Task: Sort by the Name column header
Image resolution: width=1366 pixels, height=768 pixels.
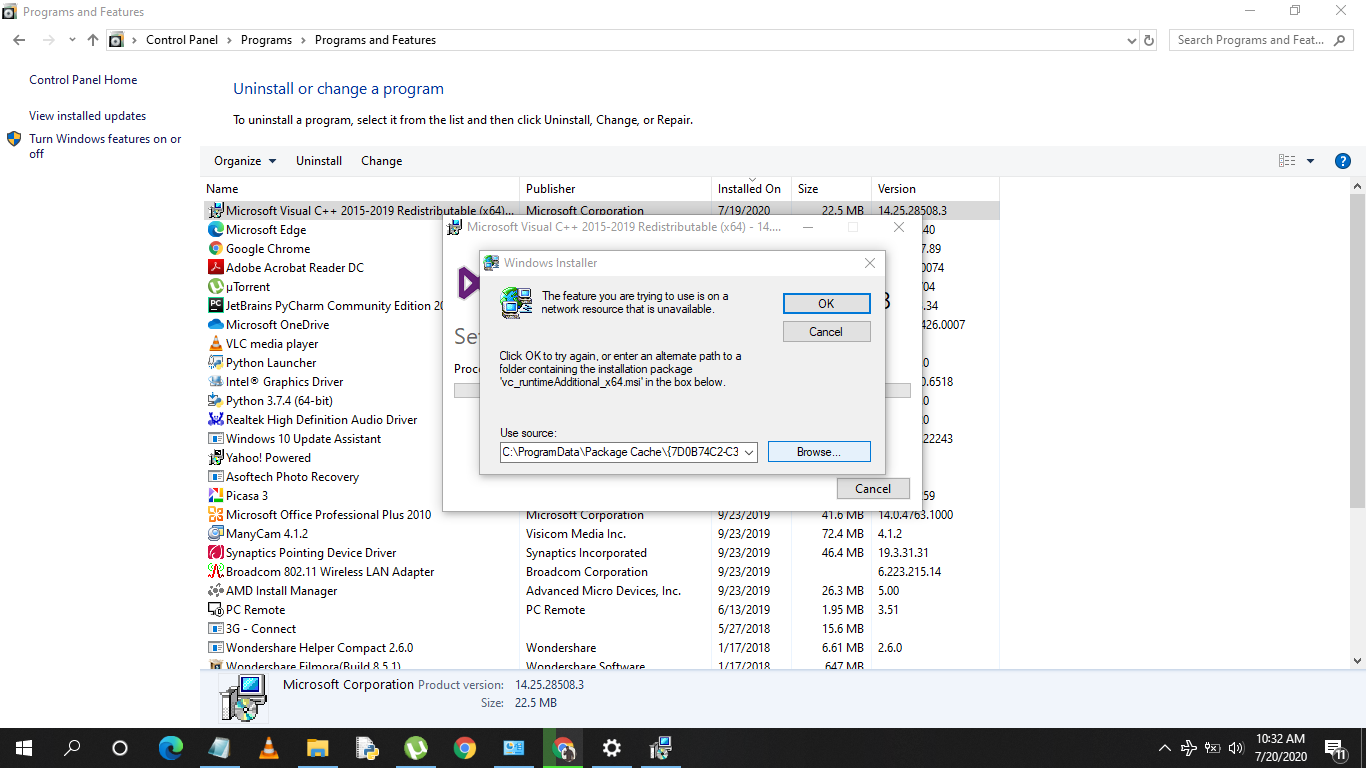Action: (x=360, y=189)
